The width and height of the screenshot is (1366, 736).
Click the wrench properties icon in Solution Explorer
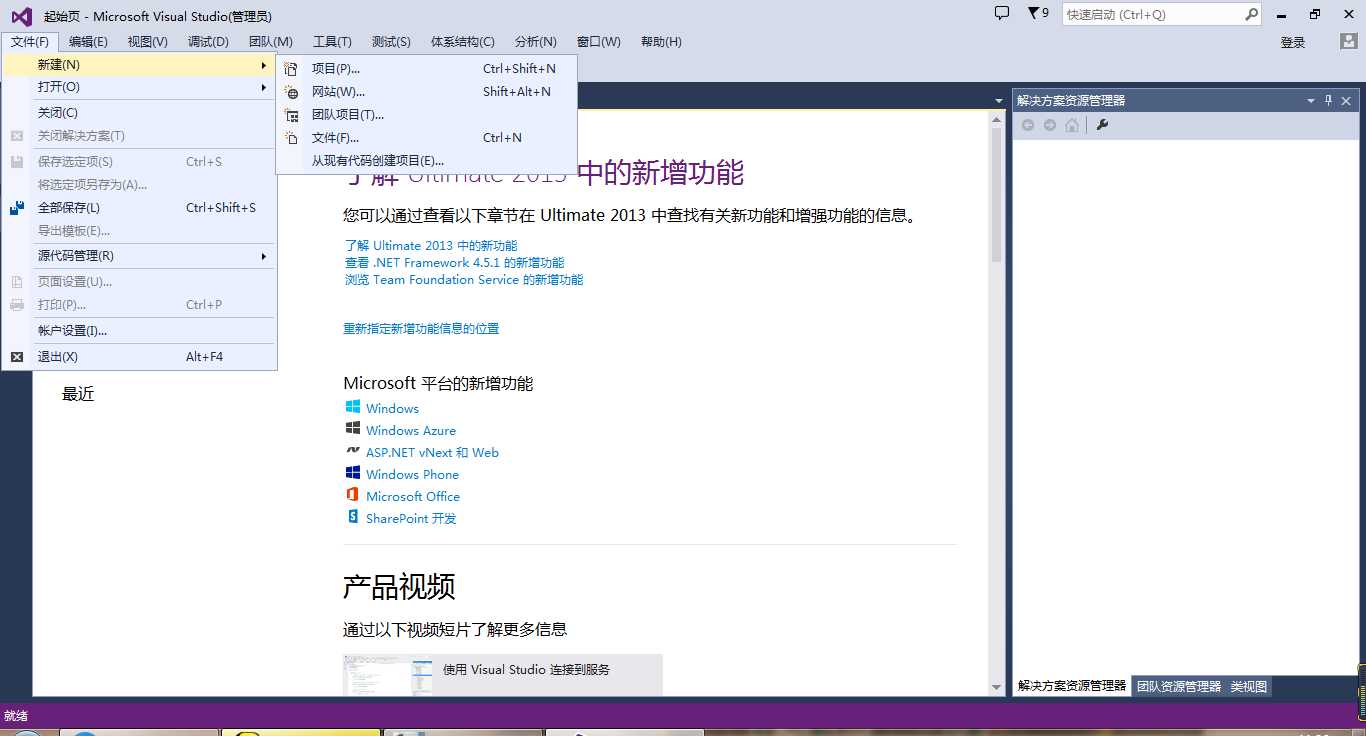click(1103, 125)
